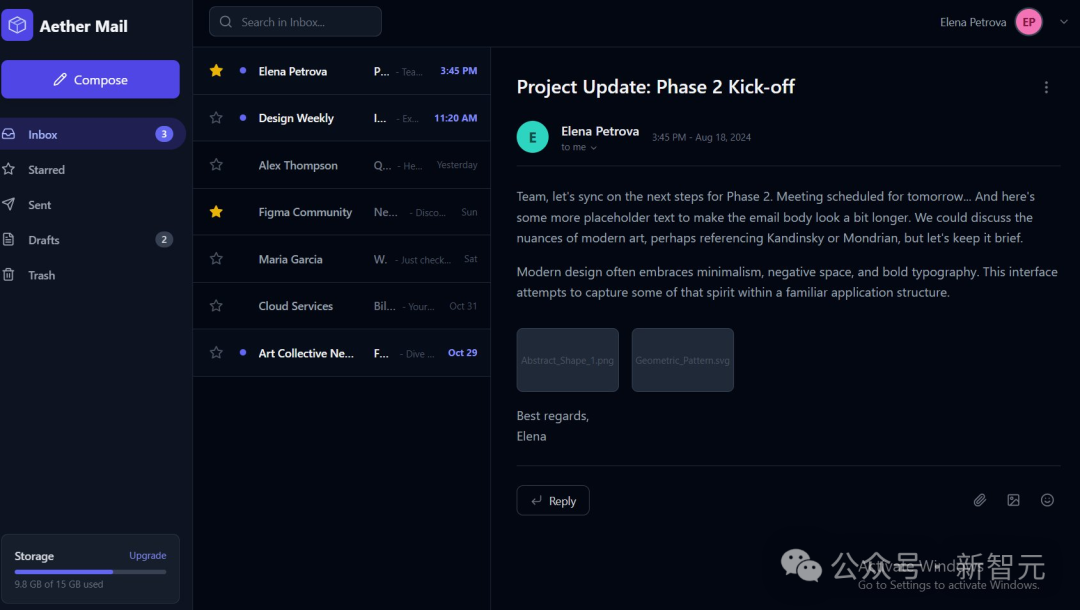Expand the account dropdown chevron top right
The height and width of the screenshot is (610, 1080).
1063,22
